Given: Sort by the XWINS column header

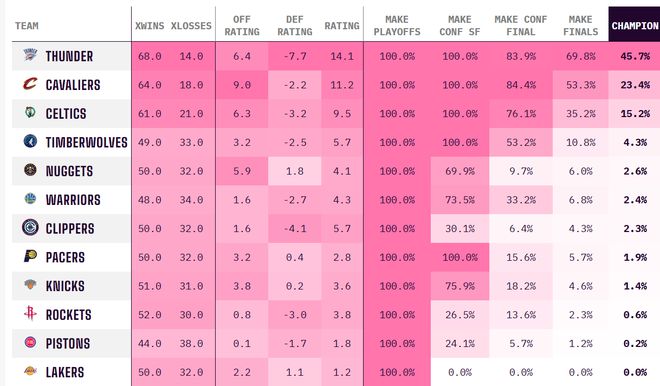Looking at the screenshot, I should [149, 26].
